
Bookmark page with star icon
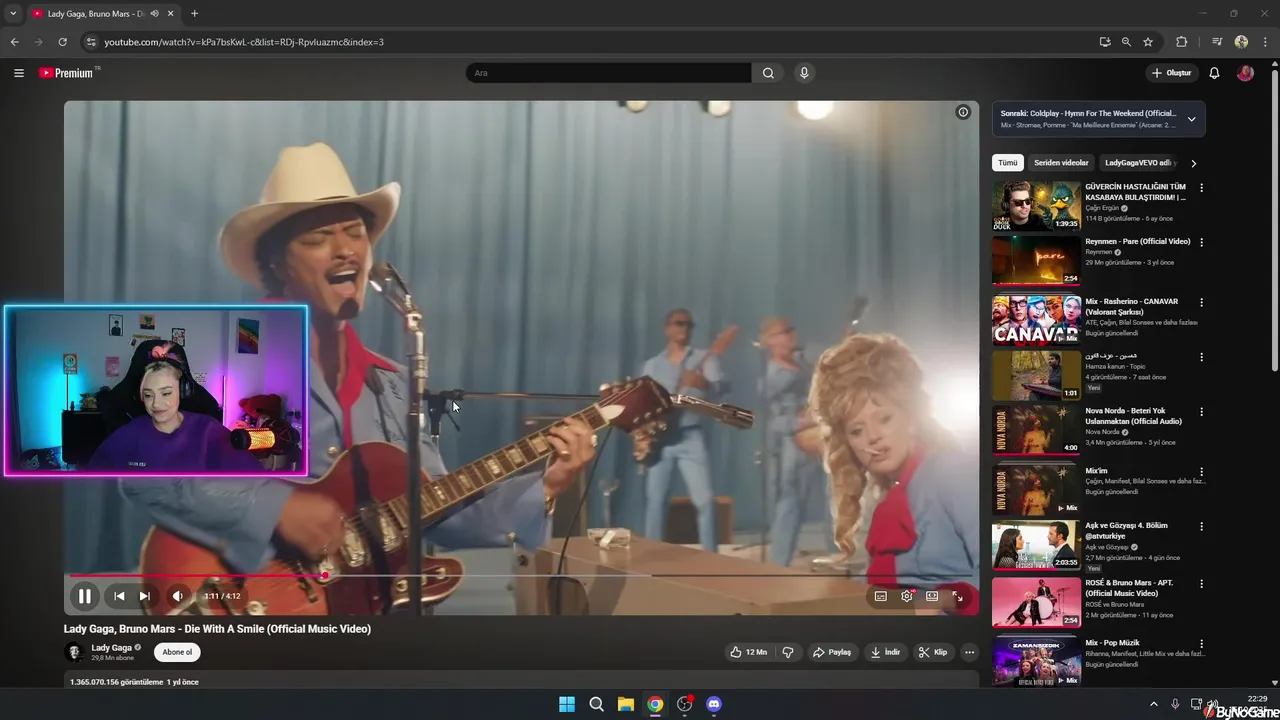pyautogui.click(x=1148, y=42)
